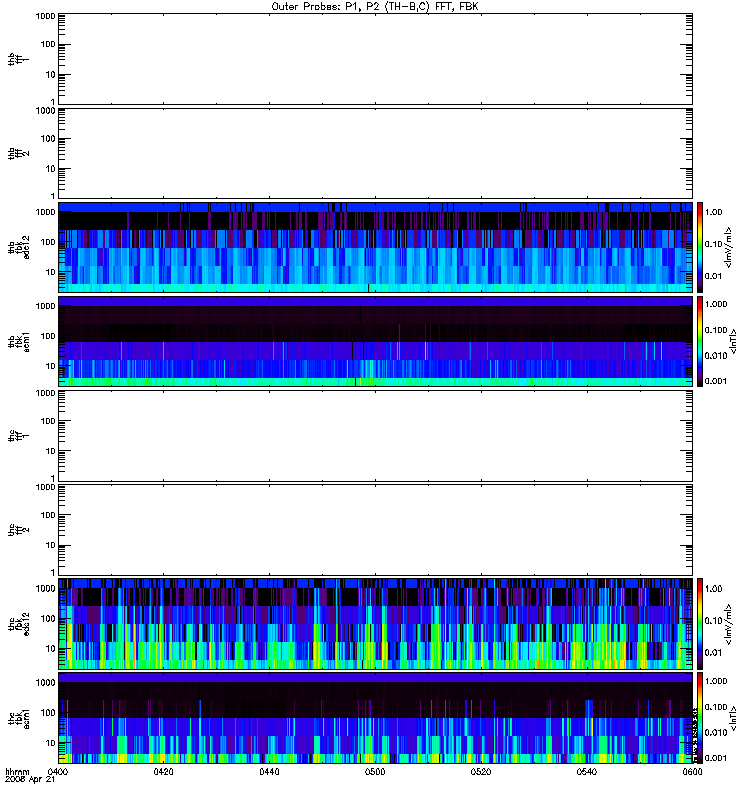Screen dimensions: 750x800
Task: Click the plot title "Outer Probes: P1, P2 (TH-B,C) FFT, FBK"
Action: point(375,7)
